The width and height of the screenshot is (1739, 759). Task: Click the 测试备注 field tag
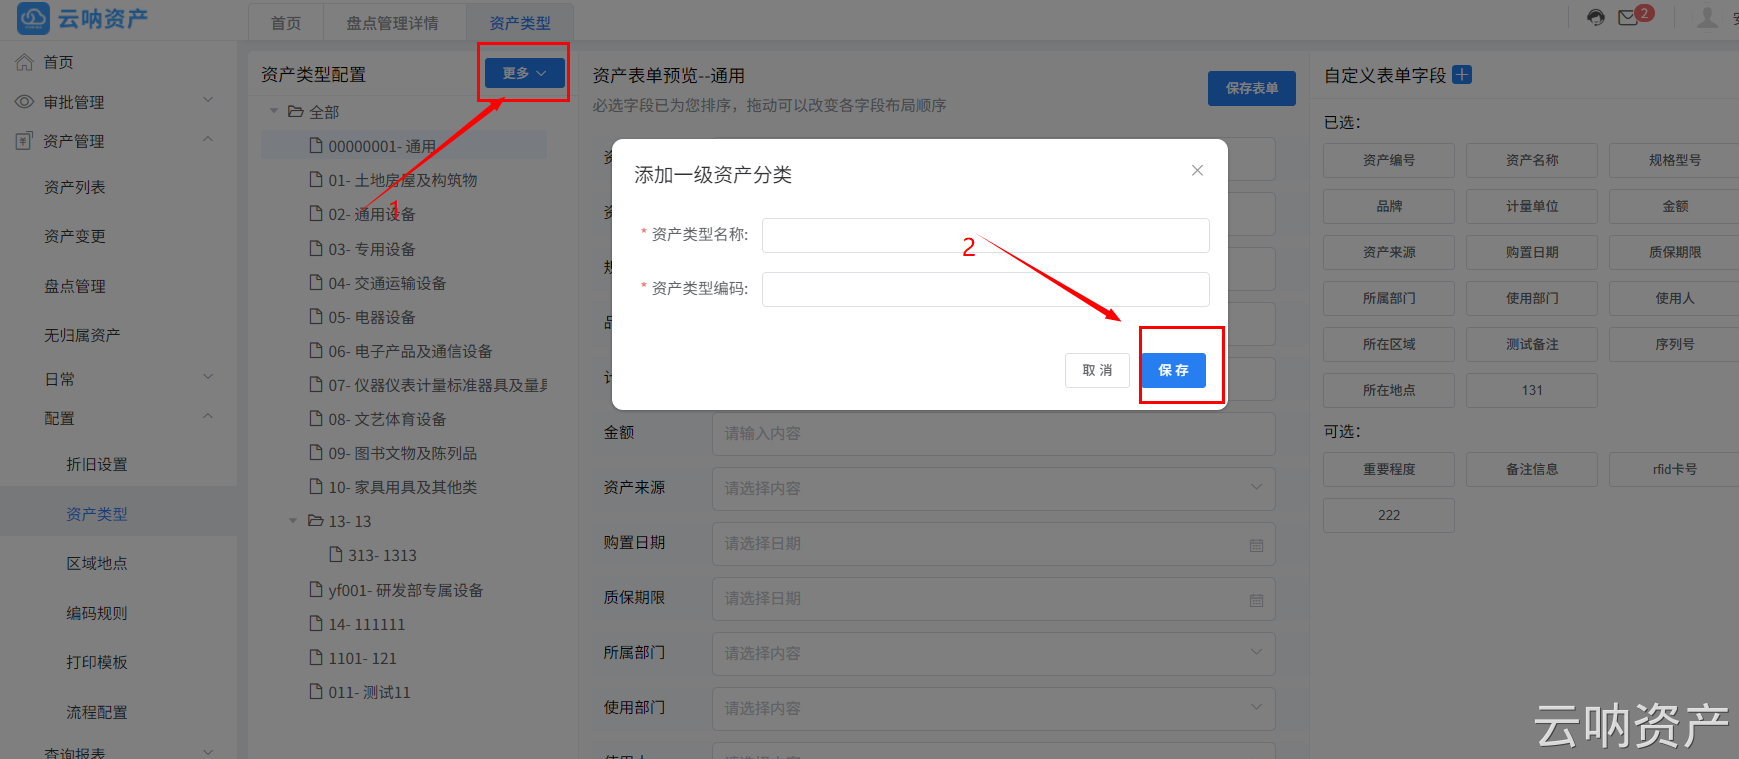click(1532, 344)
